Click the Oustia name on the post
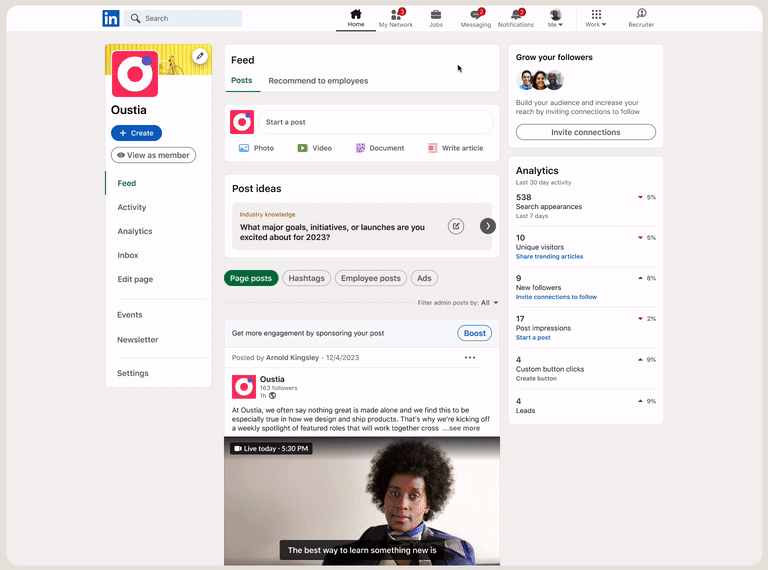The height and width of the screenshot is (570, 768). pos(272,379)
